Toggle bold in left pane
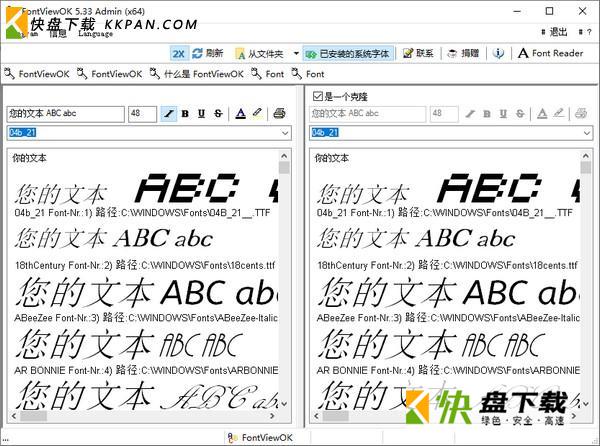 (x=185, y=114)
